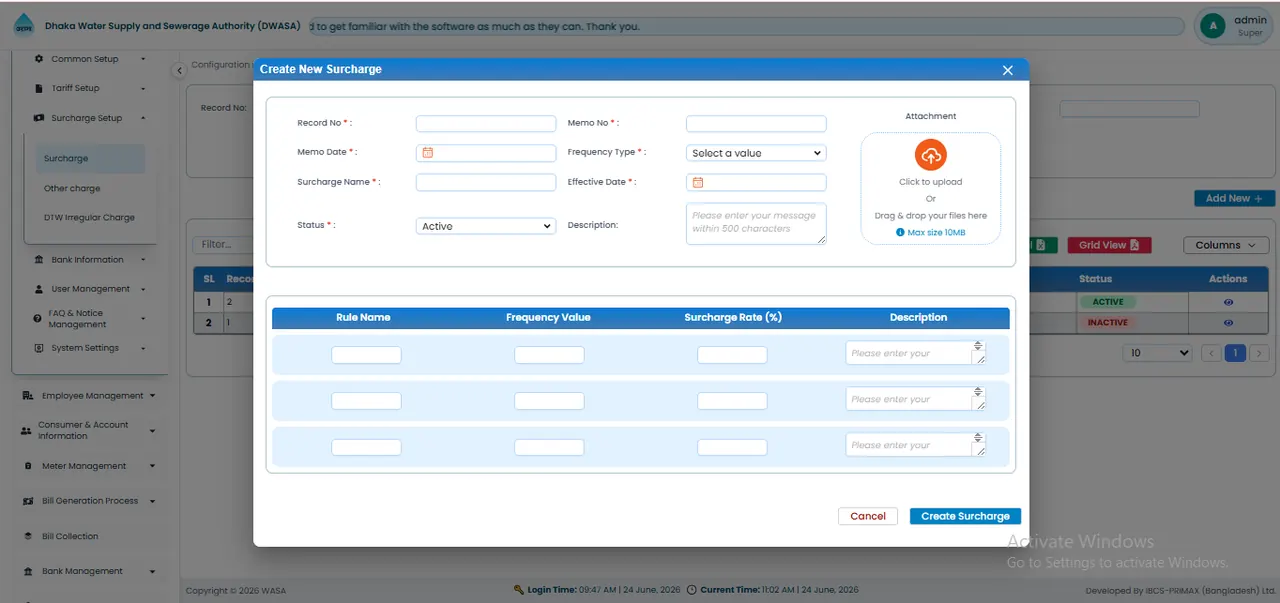Click the Bill Collection sidebar icon
This screenshot has width=1280, height=603.
(29, 536)
